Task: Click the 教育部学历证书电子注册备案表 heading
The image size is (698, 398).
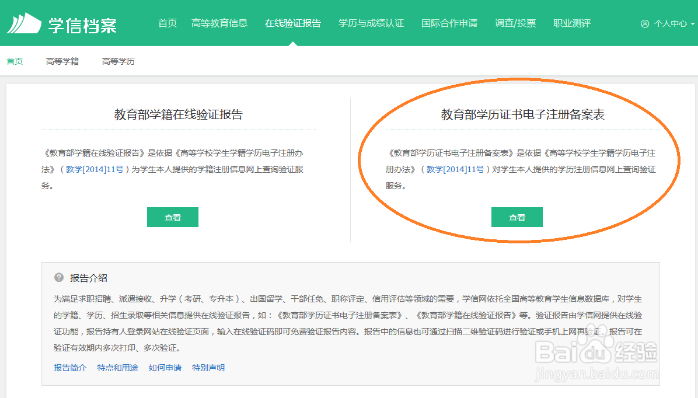Action: click(523, 114)
